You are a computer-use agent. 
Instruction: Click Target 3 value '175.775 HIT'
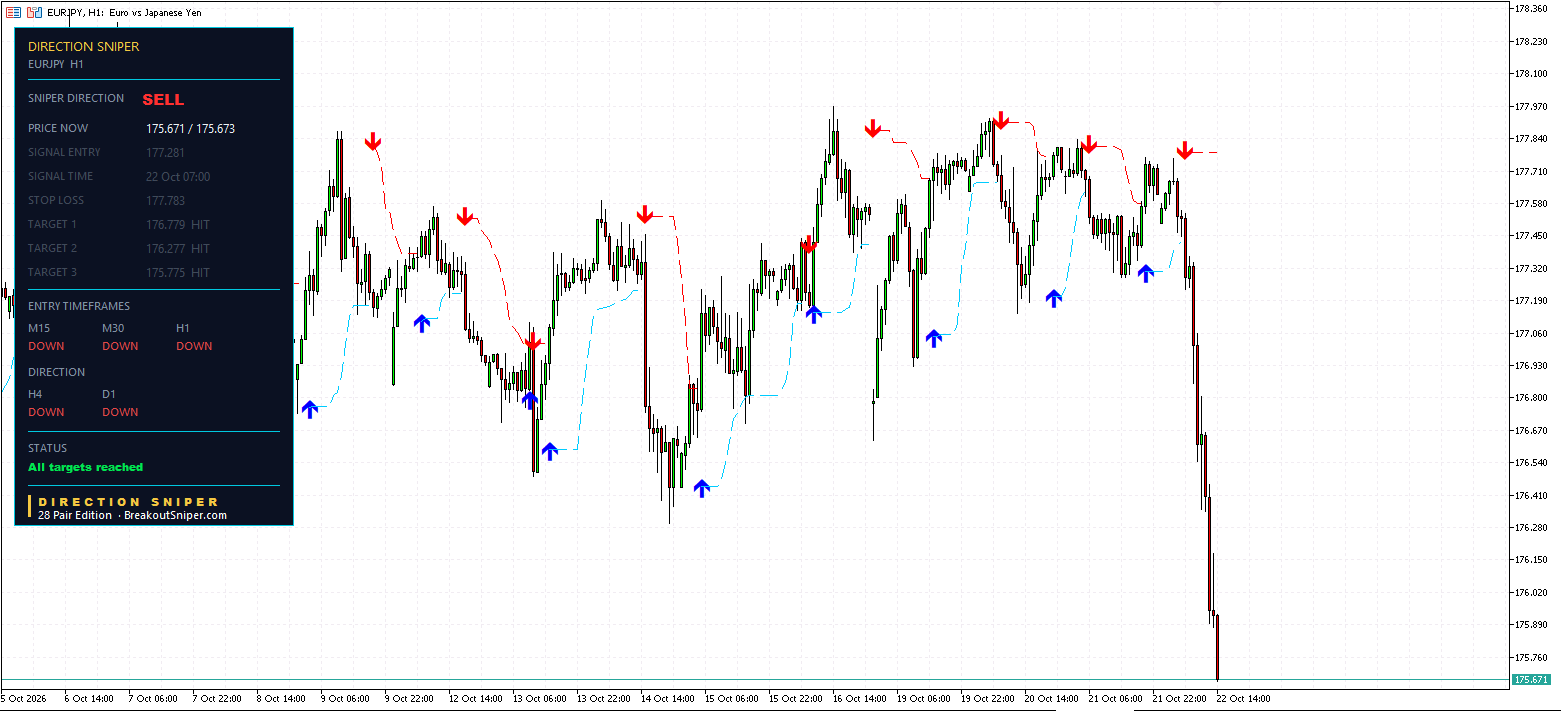point(178,273)
